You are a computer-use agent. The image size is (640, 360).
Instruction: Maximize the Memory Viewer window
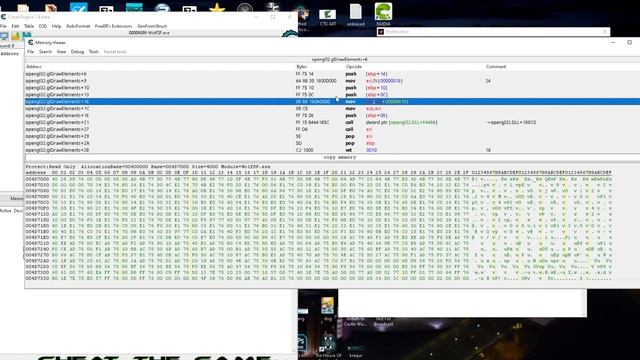[629, 42]
